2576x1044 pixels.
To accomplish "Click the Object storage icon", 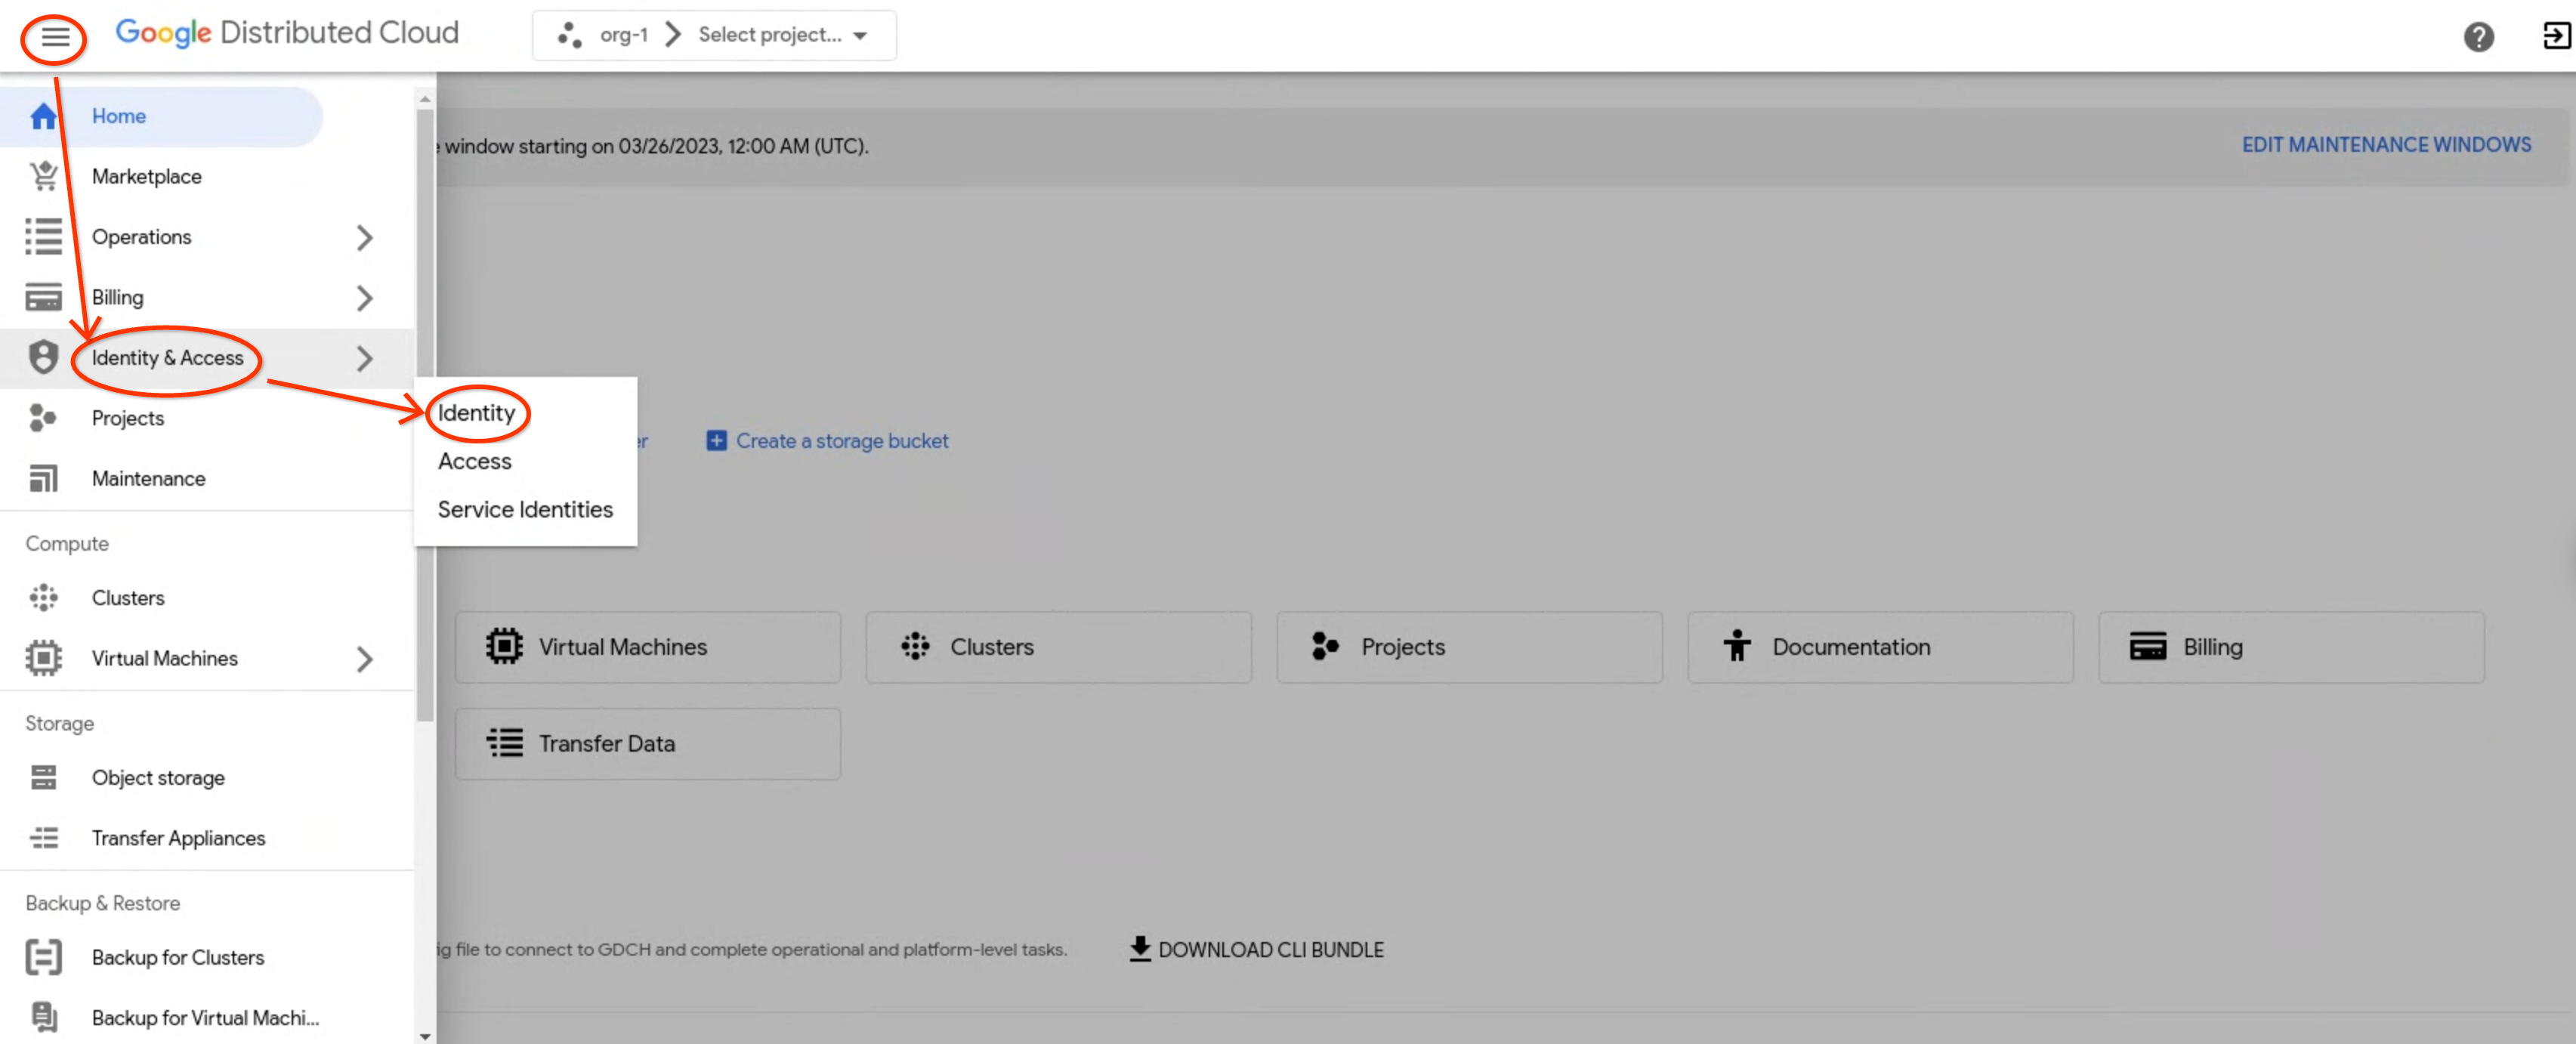I will [x=43, y=777].
